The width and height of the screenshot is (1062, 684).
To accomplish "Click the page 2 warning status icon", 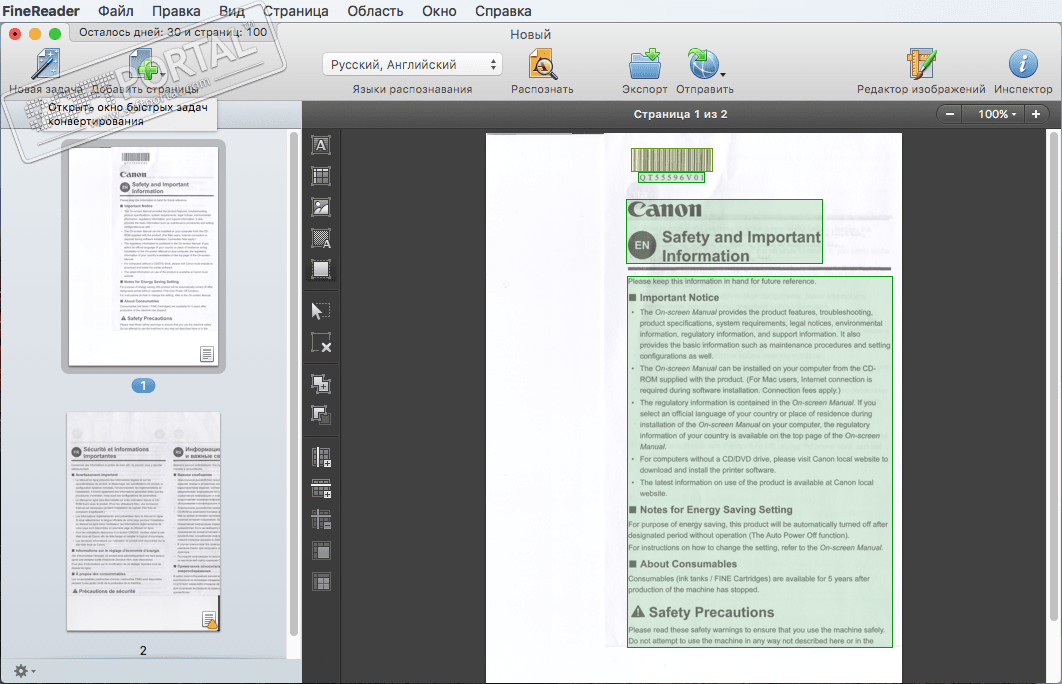I will point(210,620).
